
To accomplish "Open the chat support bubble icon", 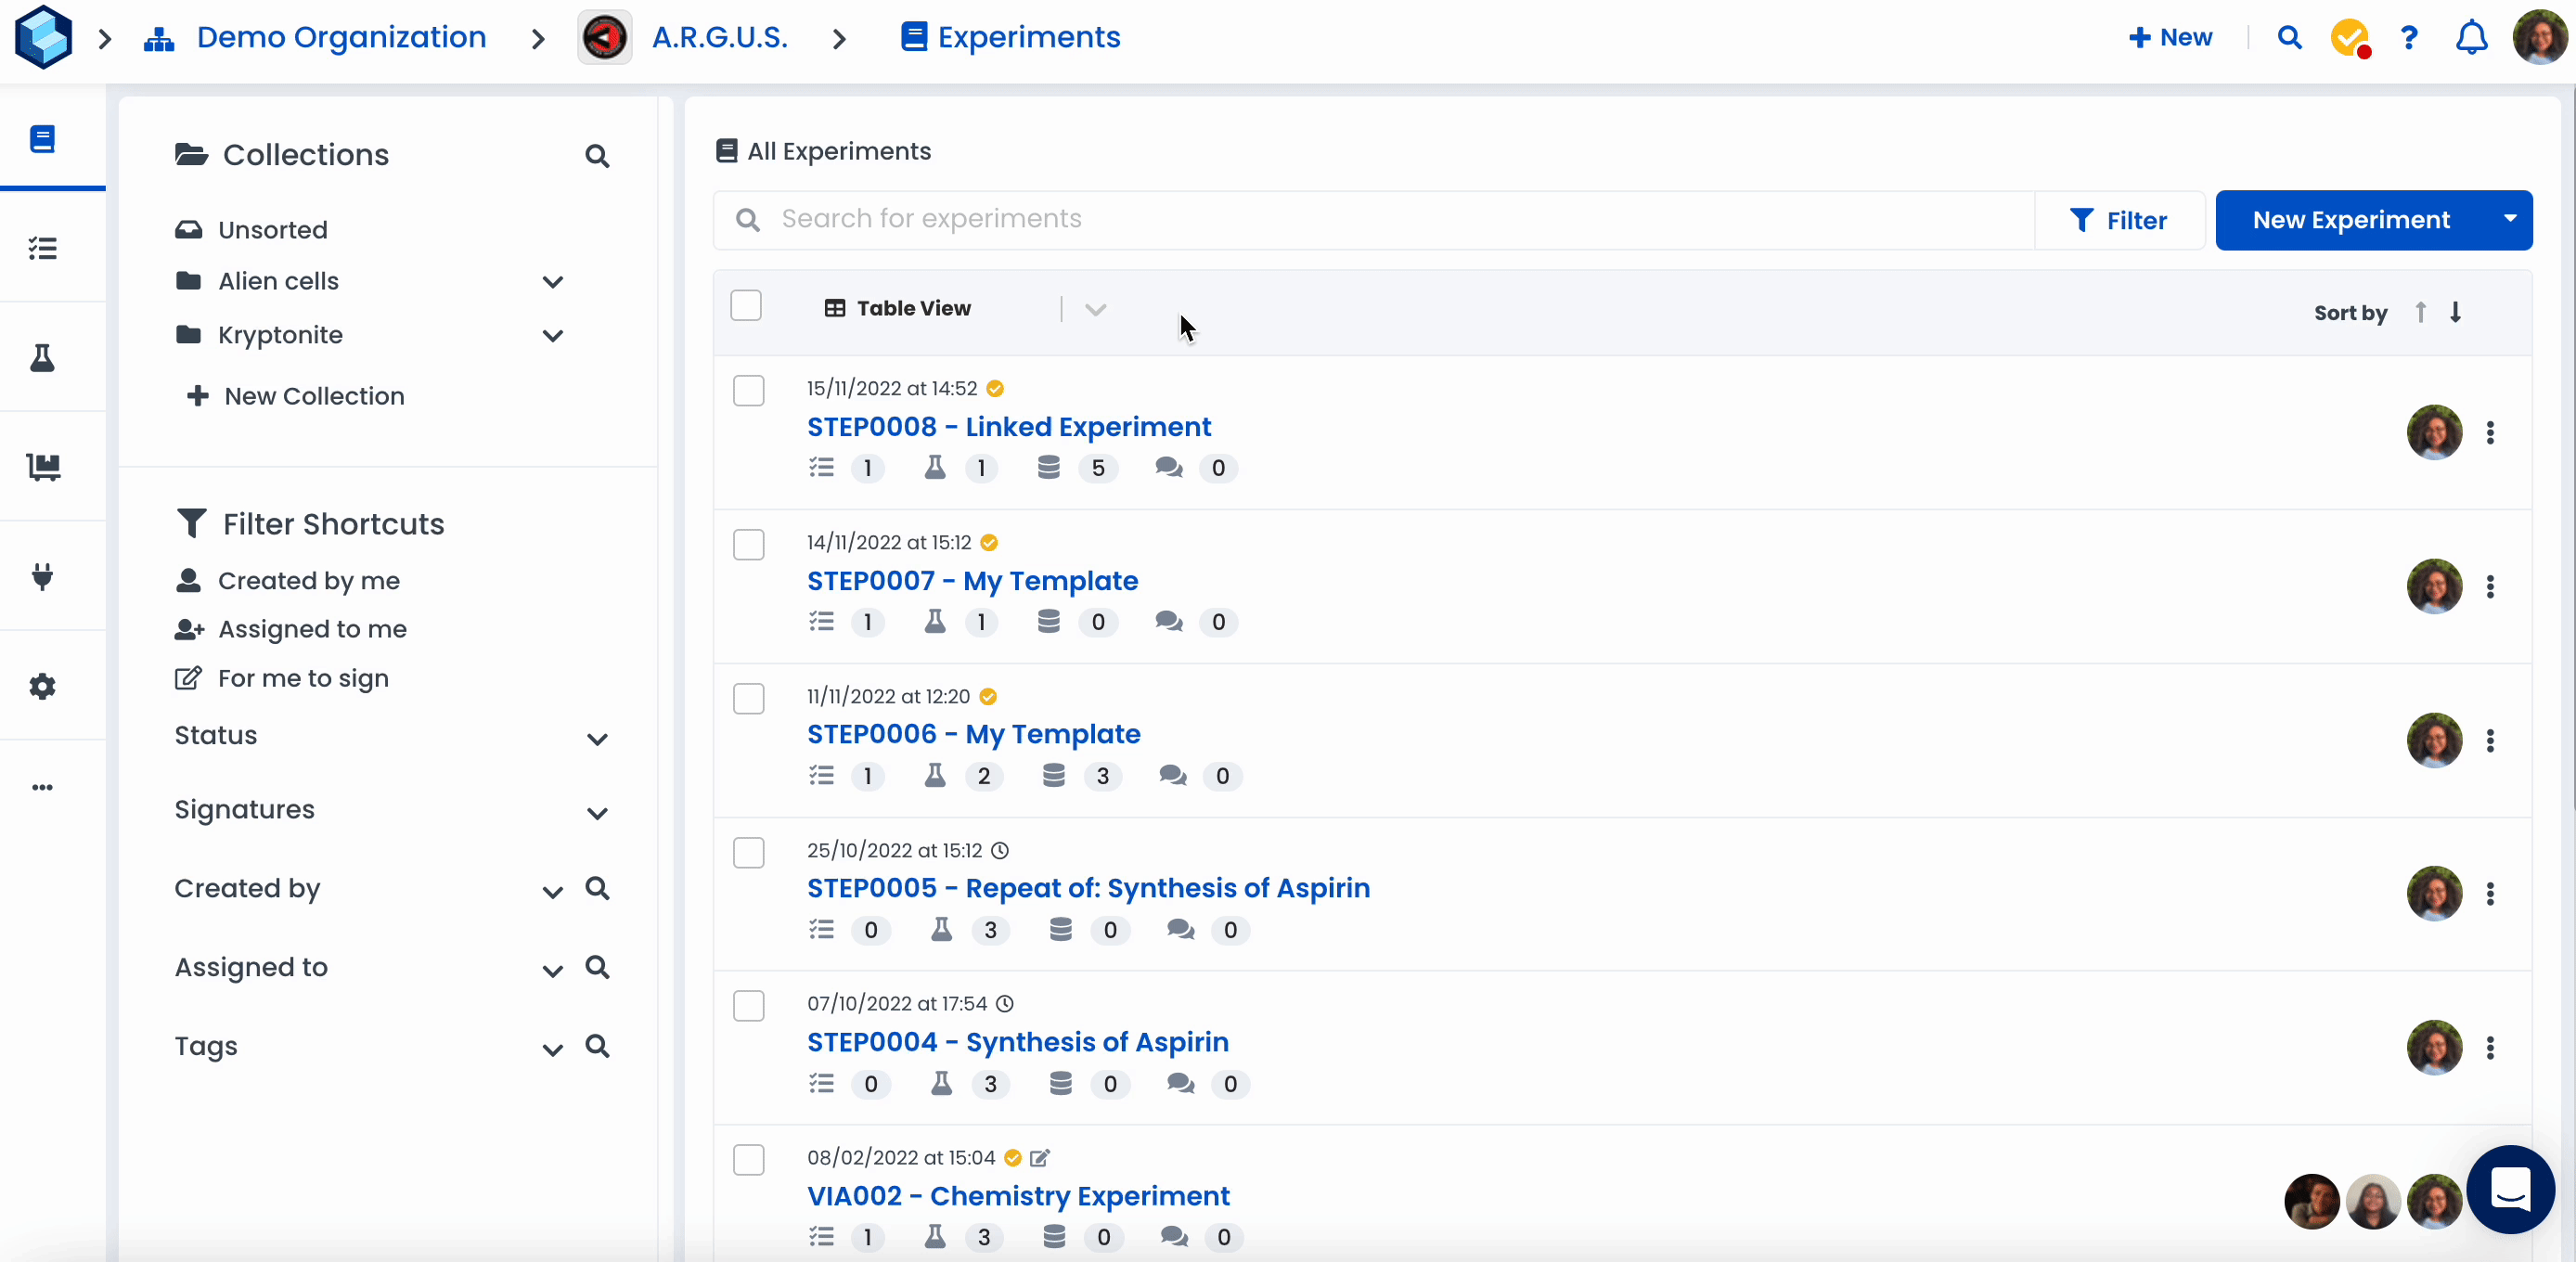I will click(x=2510, y=1189).
